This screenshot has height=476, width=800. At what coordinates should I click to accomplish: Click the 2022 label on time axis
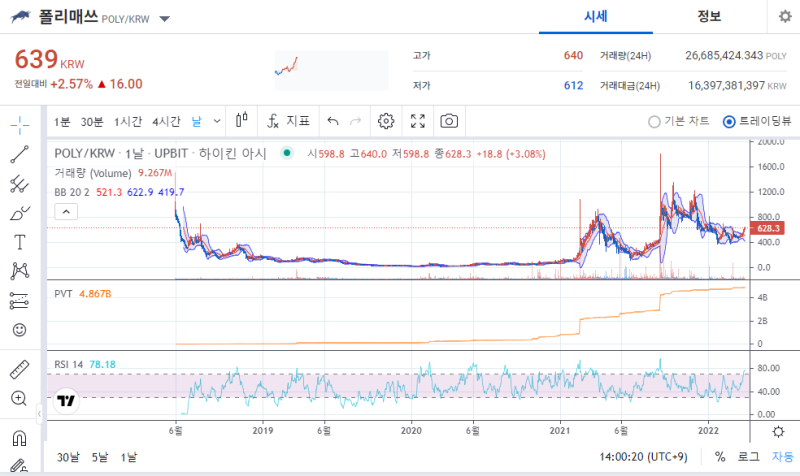point(708,431)
